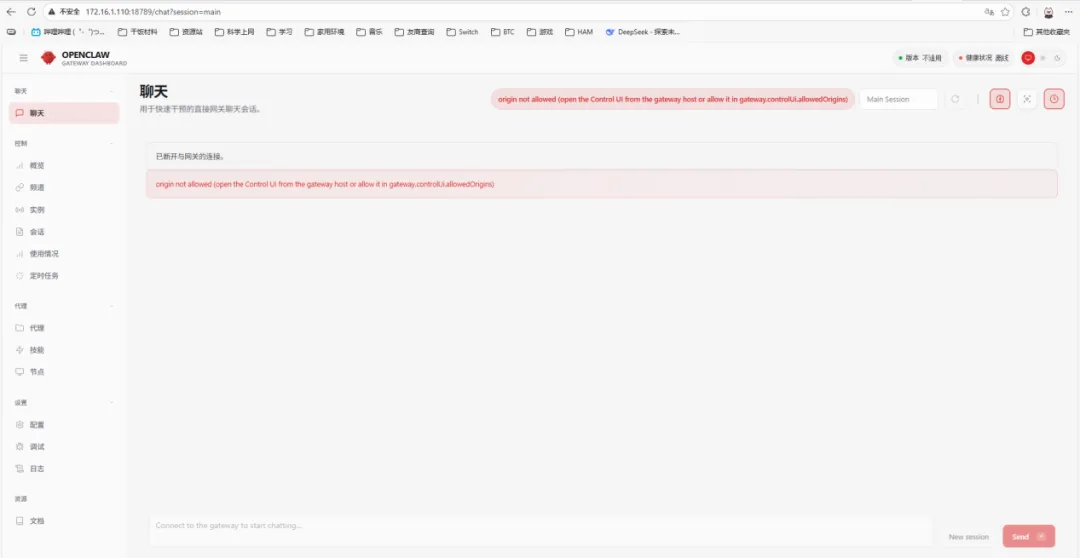Collapse the 控制 sidebar section
Screen dimensions: 1080x558
pos(64,143)
